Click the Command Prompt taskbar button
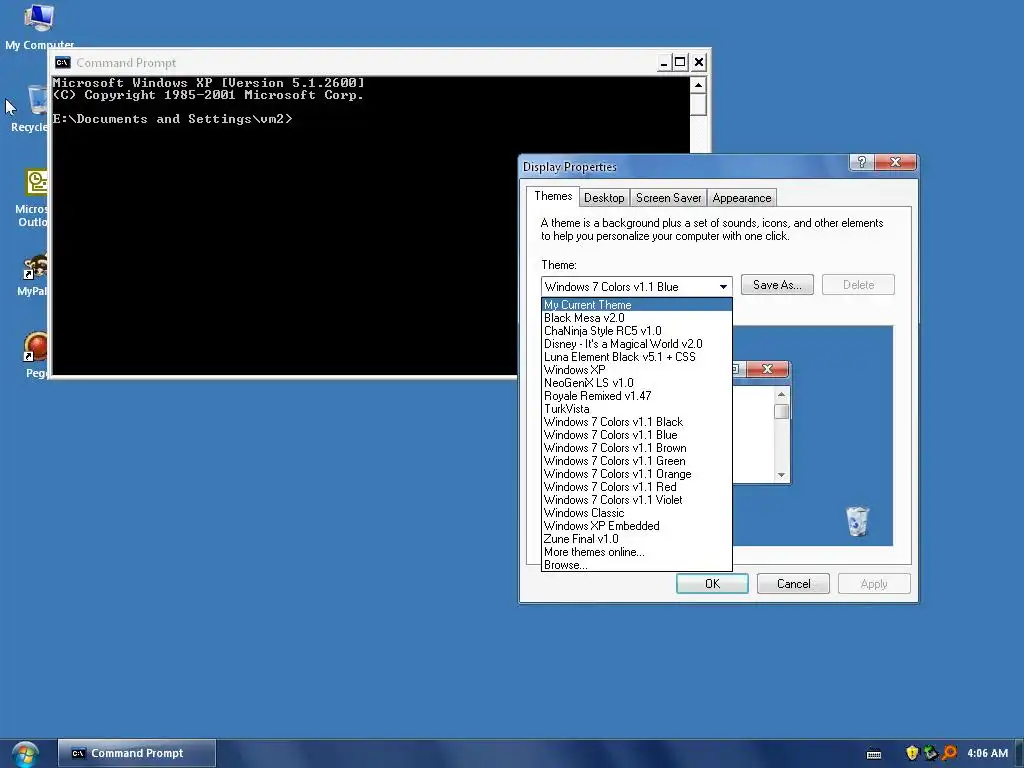The height and width of the screenshot is (768, 1024). point(136,753)
